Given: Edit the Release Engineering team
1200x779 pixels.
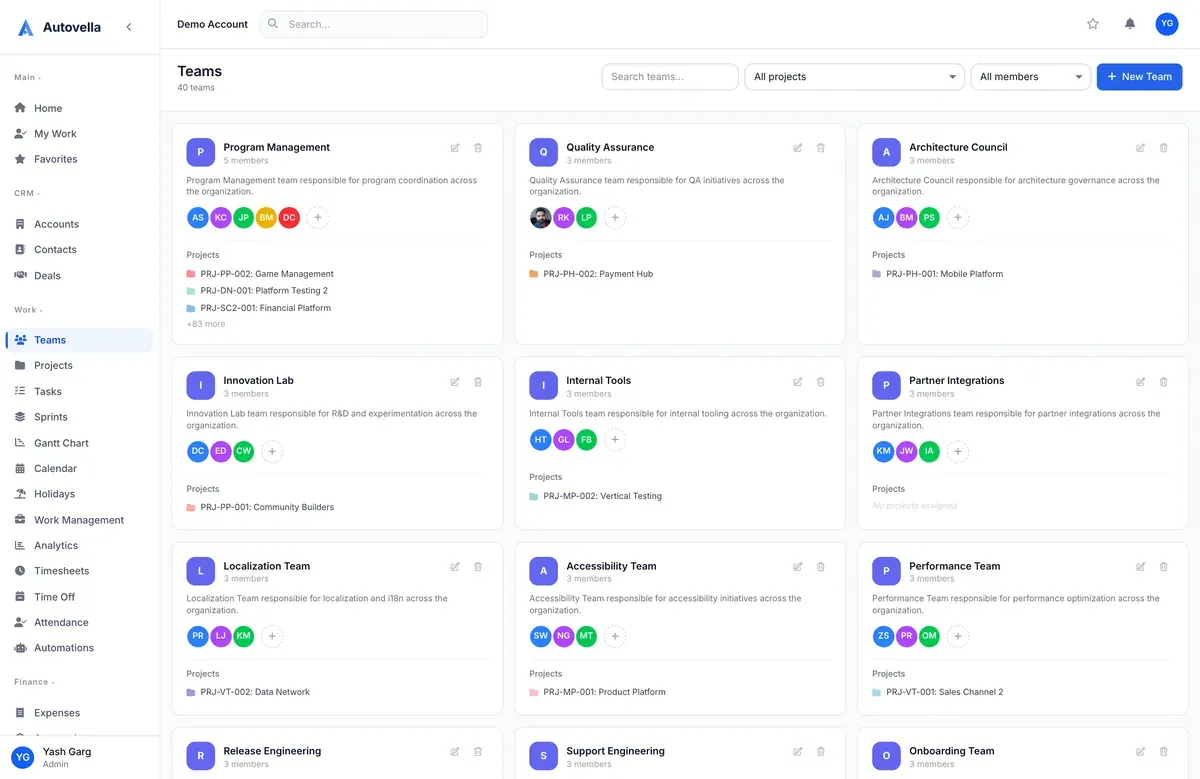Looking at the screenshot, I should [455, 752].
